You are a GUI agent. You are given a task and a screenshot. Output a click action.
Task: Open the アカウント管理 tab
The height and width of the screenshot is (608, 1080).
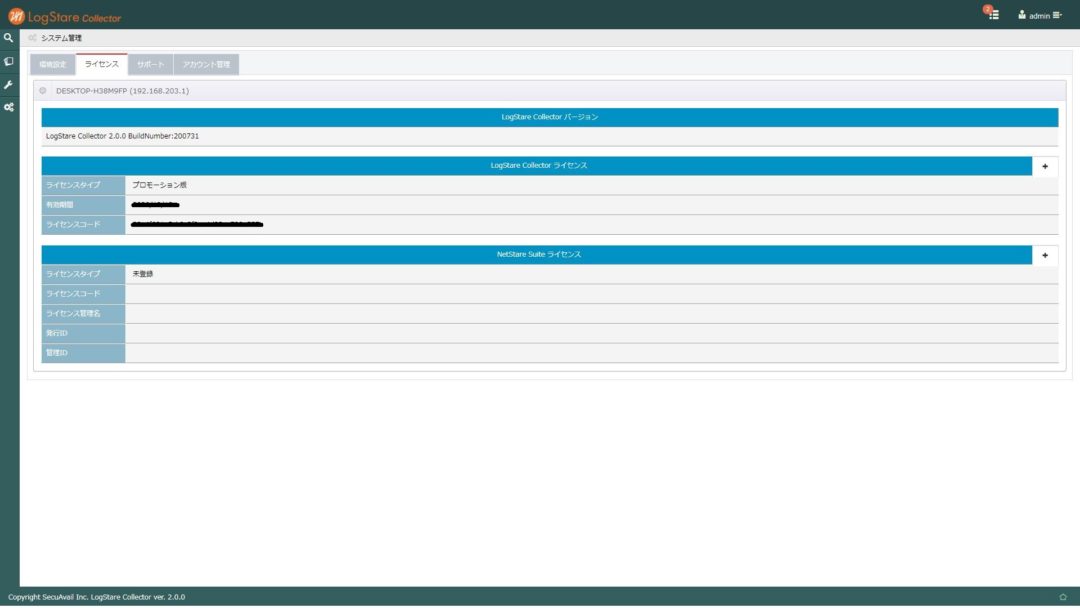click(207, 65)
